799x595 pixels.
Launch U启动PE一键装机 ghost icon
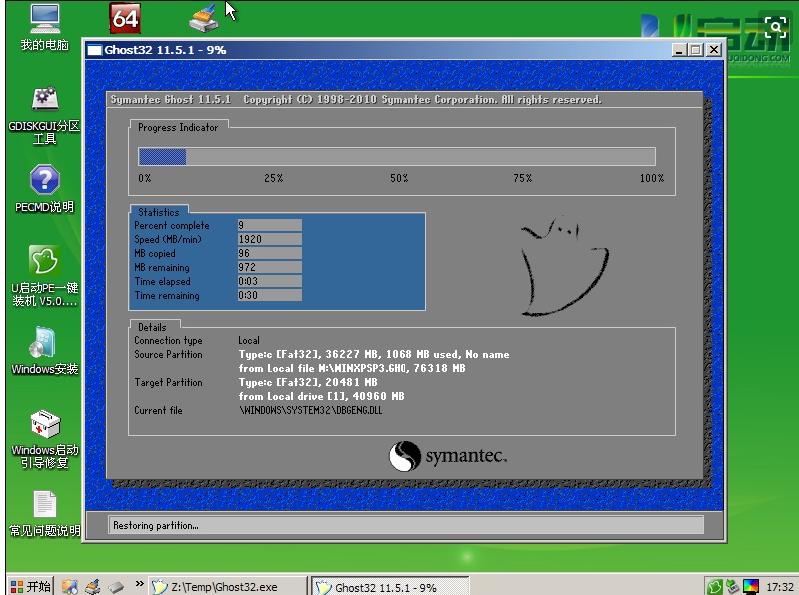click(44, 276)
